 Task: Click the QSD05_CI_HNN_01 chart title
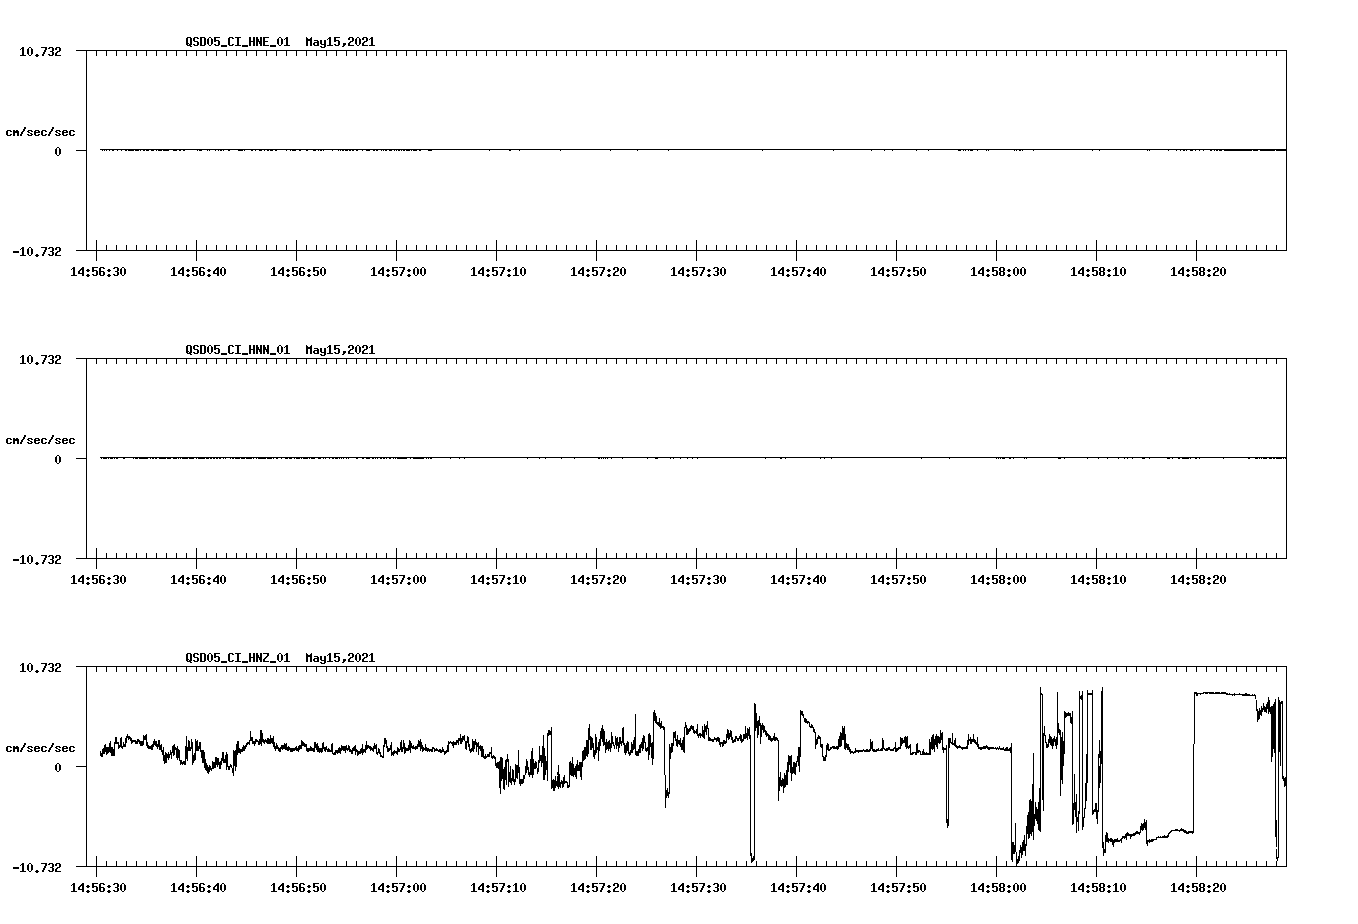(x=280, y=350)
